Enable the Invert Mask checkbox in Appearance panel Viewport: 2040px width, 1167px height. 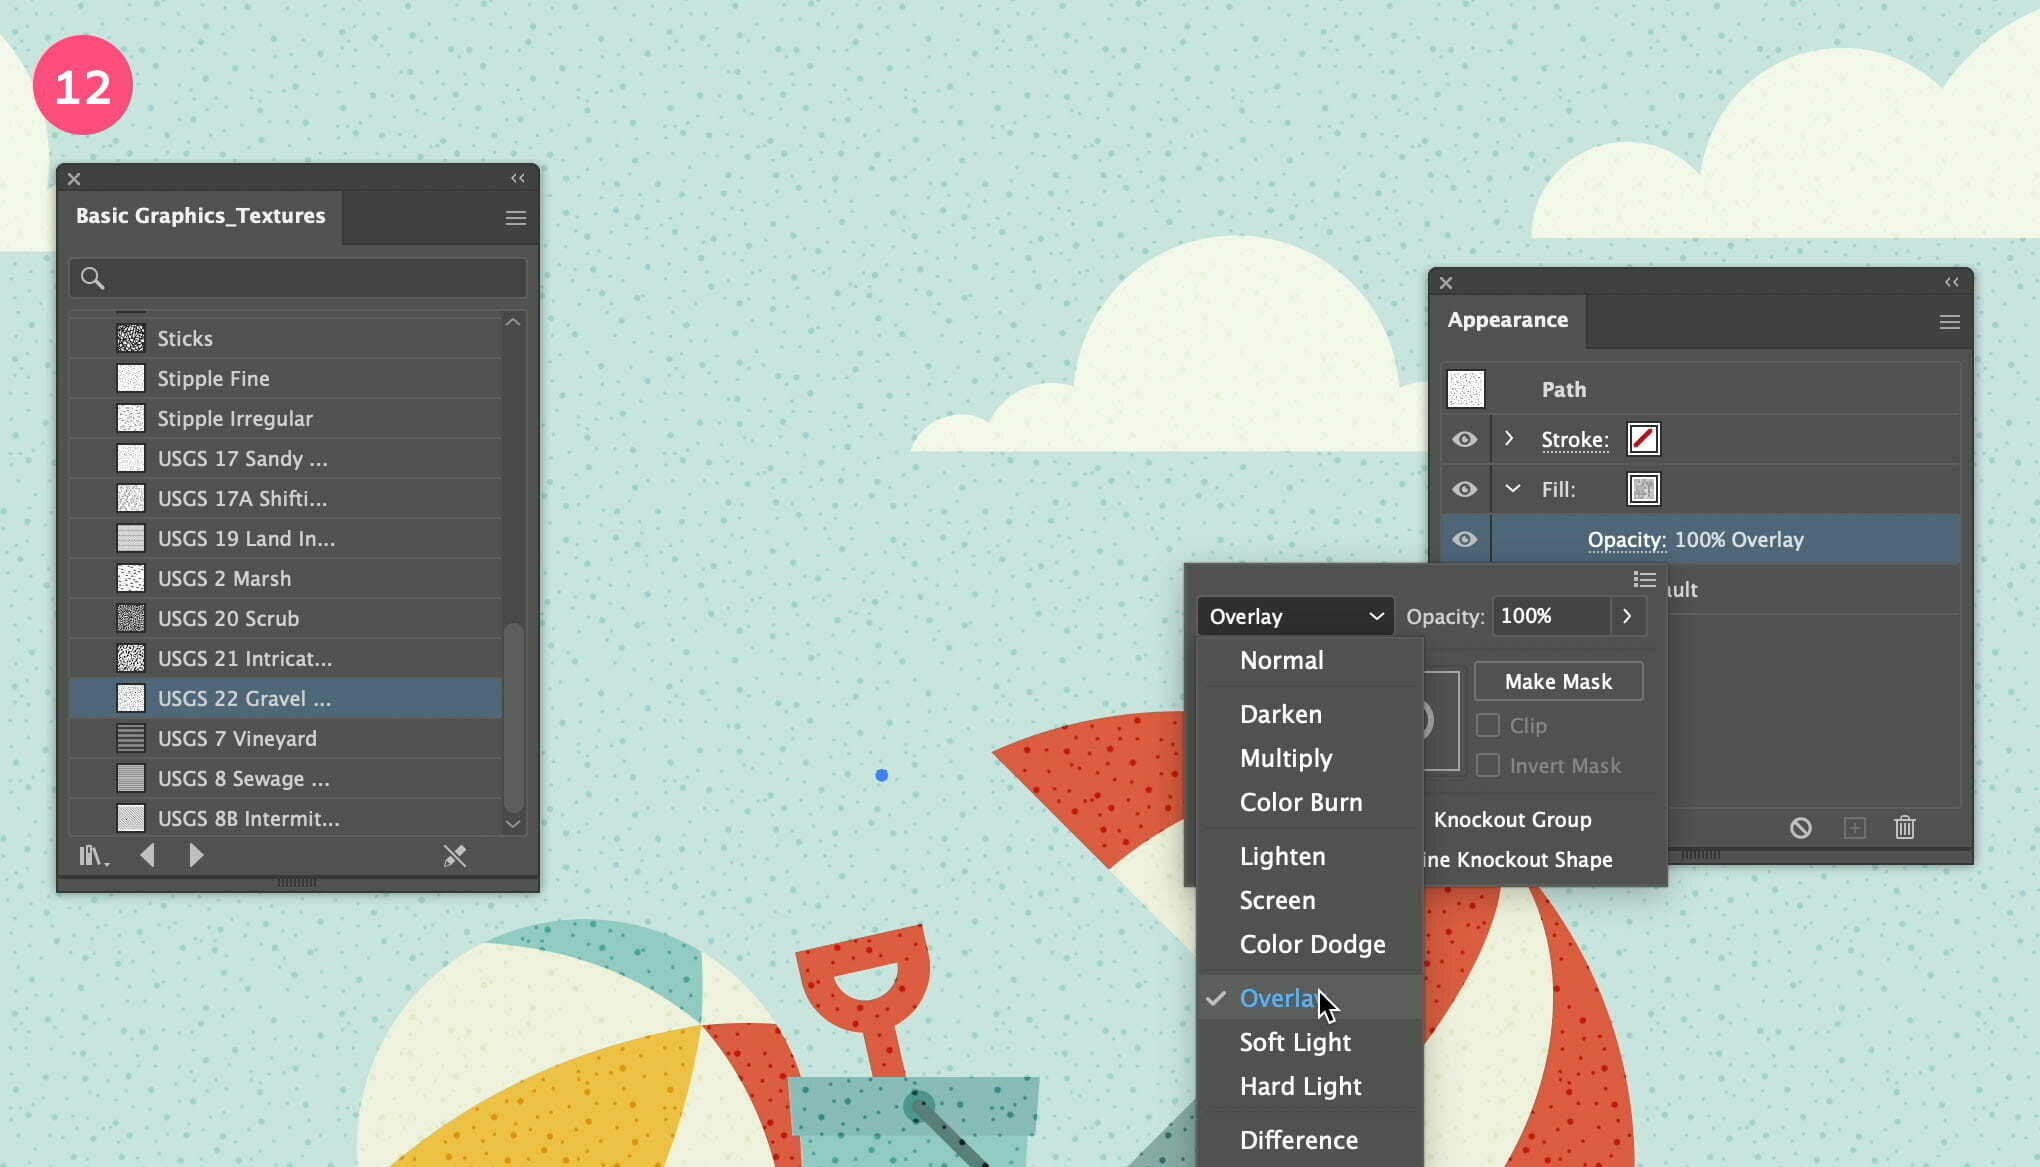coord(1488,765)
